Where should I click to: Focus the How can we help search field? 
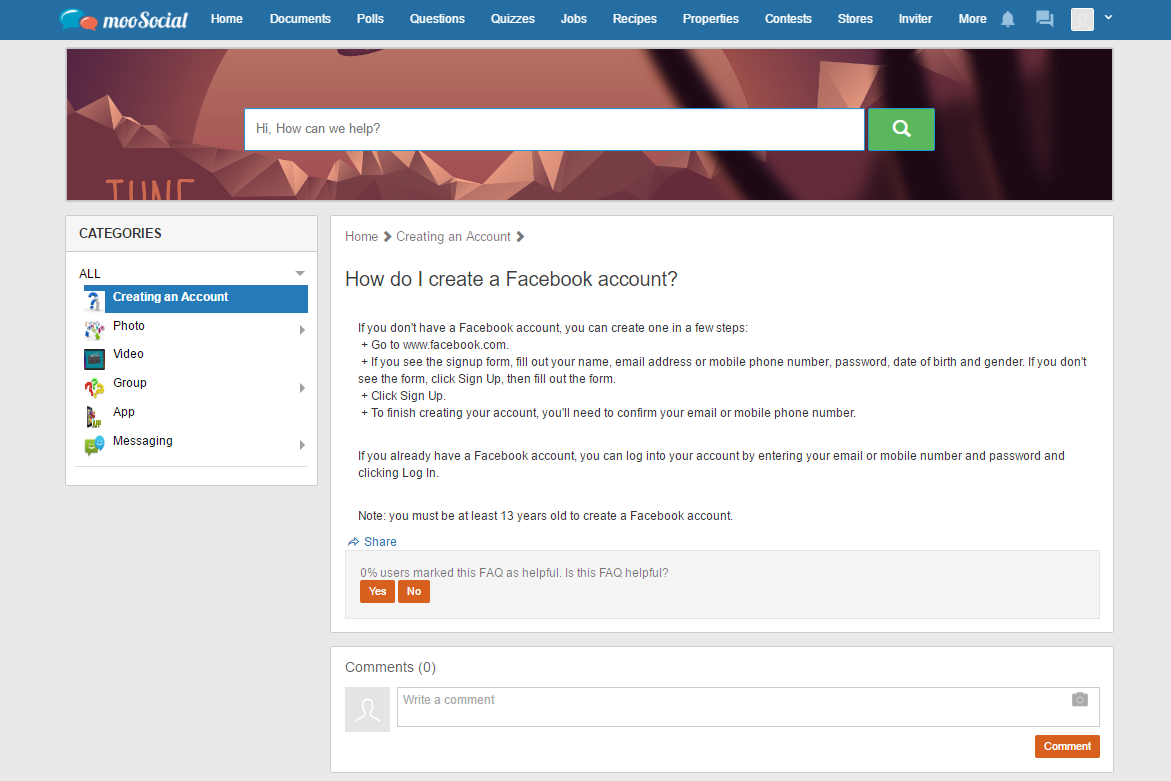(554, 129)
